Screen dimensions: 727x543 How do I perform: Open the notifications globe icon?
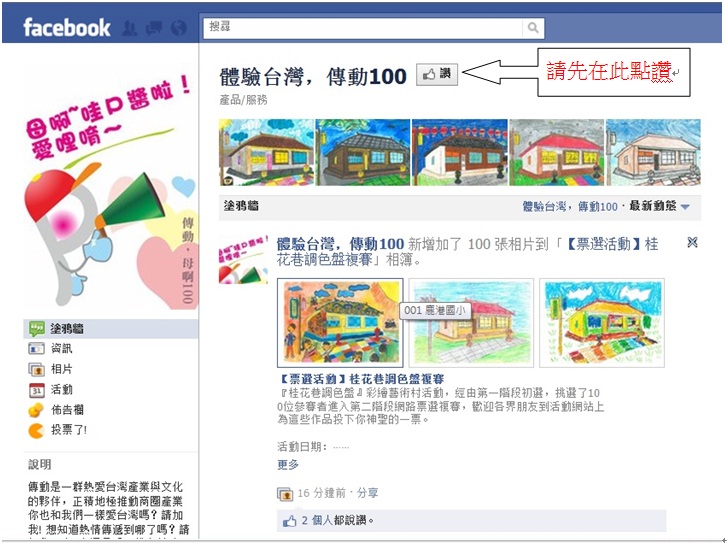click(x=179, y=29)
